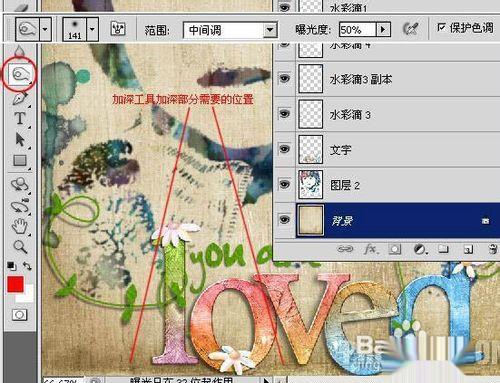This screenshot has height=383, width=500.
Task: Select the Hand tool
Action: 19,227
